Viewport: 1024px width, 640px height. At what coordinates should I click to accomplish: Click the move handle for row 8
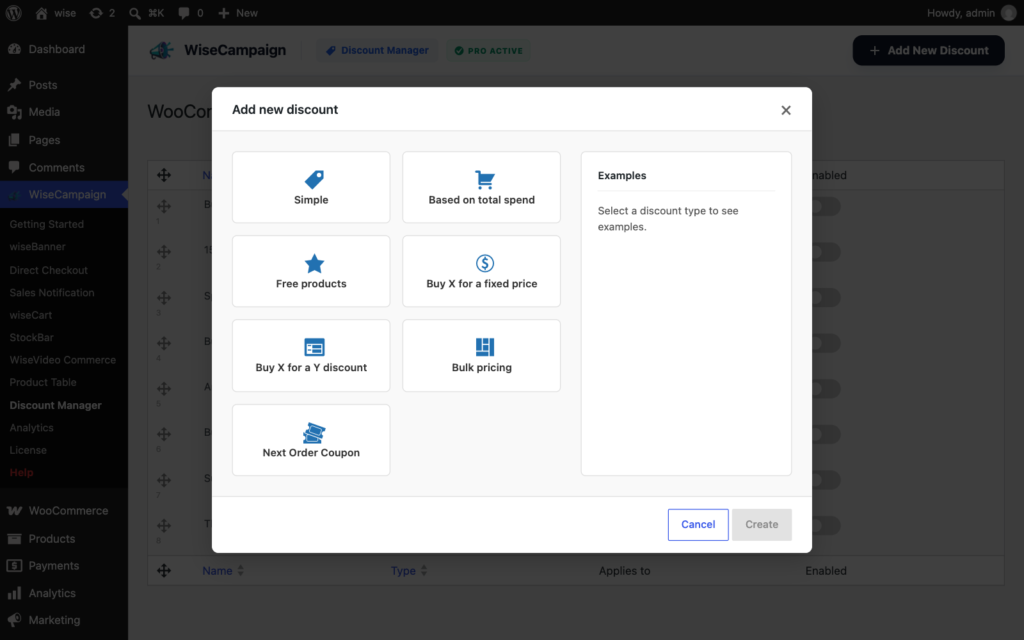point(164,525)
